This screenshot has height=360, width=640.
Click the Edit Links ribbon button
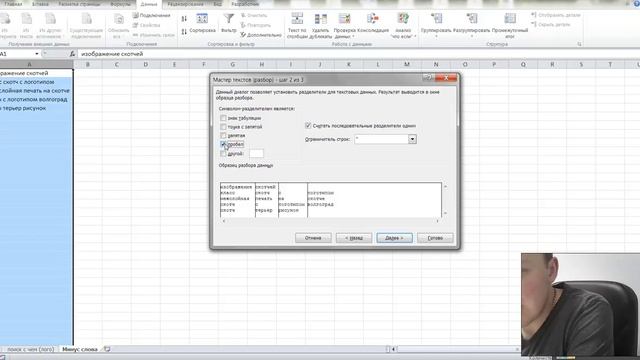click(153, 35)
